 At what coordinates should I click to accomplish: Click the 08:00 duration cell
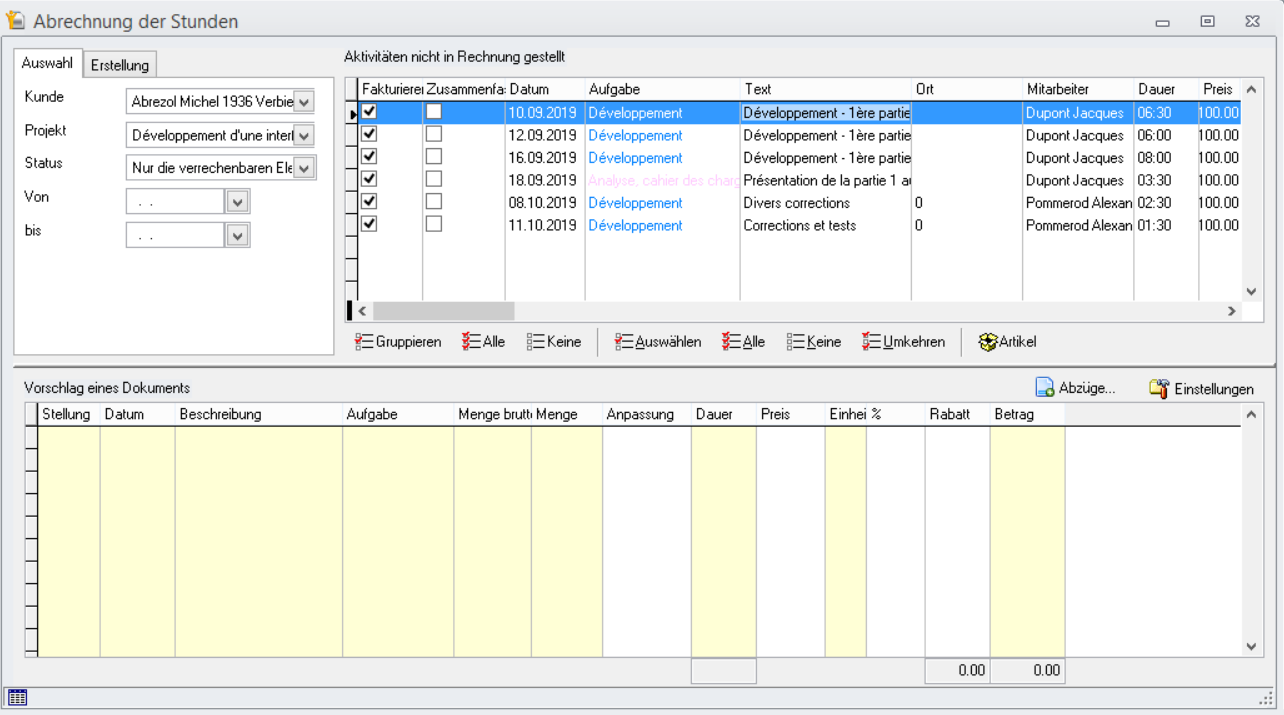[1166, 158]
